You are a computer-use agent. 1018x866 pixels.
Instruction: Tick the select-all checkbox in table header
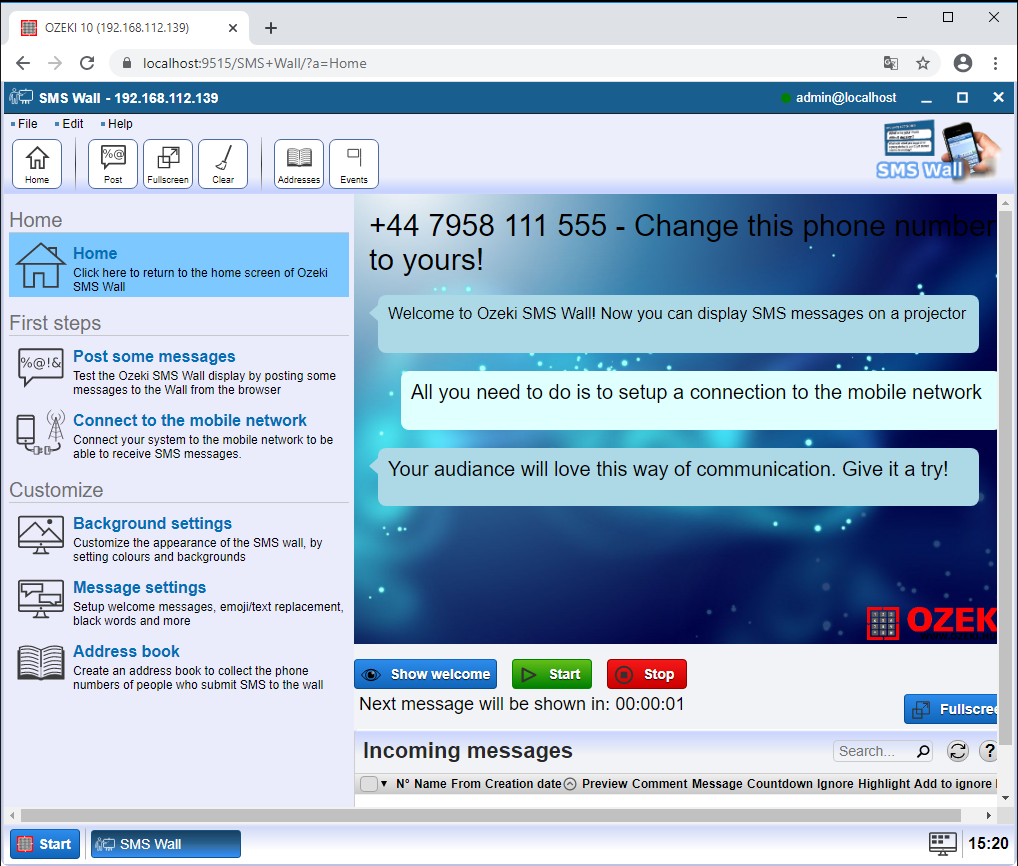click(369, 784)
